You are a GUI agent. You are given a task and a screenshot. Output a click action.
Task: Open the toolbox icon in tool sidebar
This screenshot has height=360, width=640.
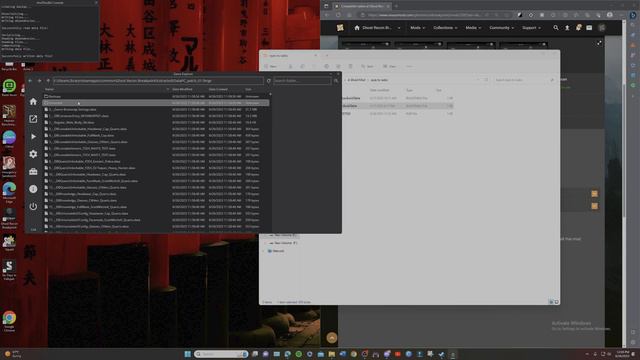click(x=33, y=171)
